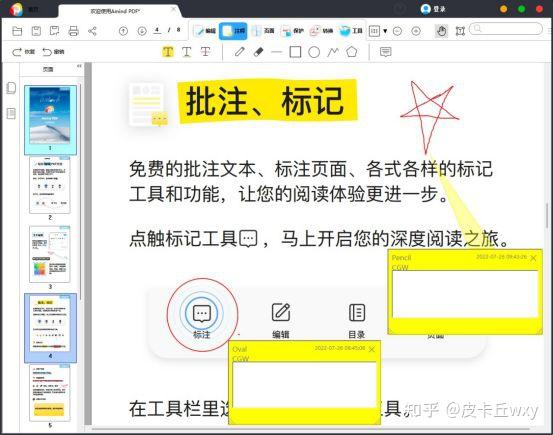
Task: Click the current page number field
Action: pos(157,30)
